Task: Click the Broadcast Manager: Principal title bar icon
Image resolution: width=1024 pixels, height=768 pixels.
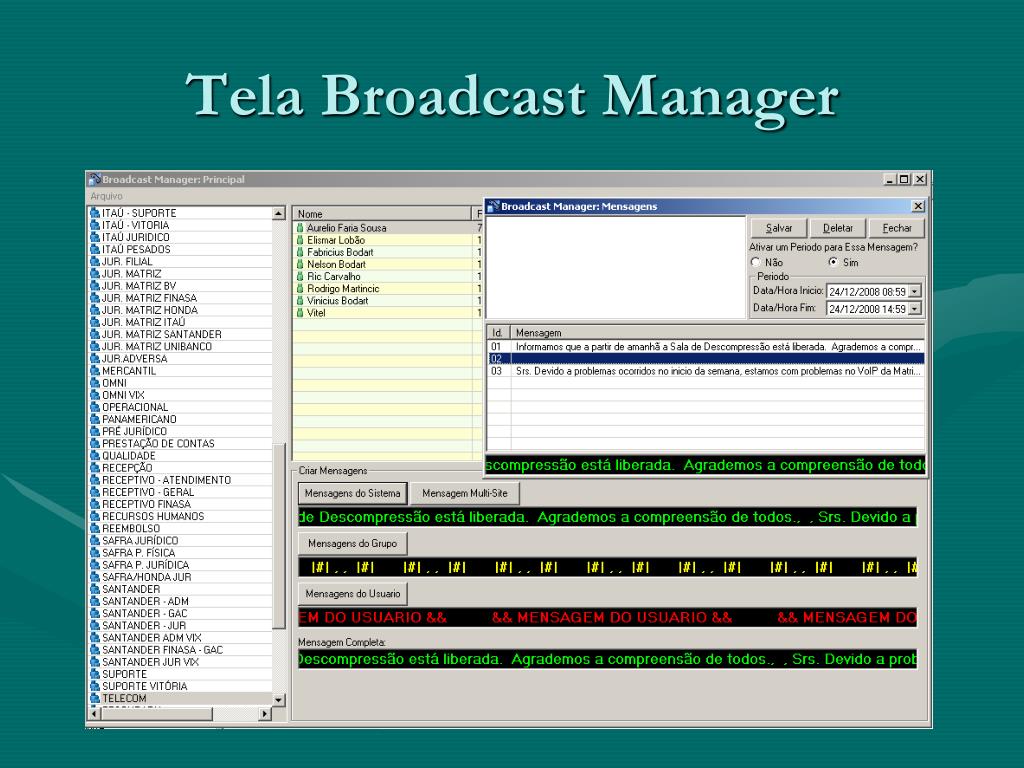Action: 95,179
